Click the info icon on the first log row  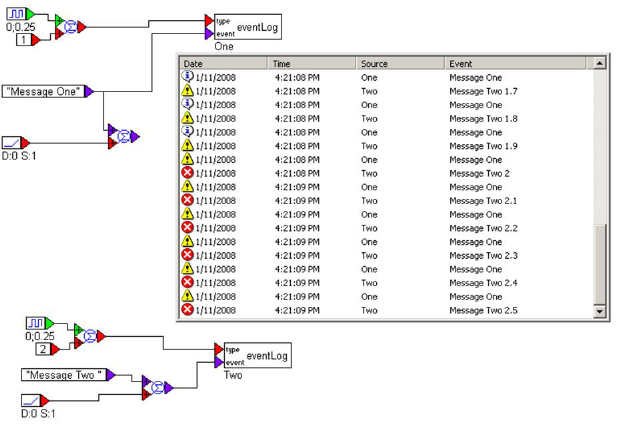187,77
